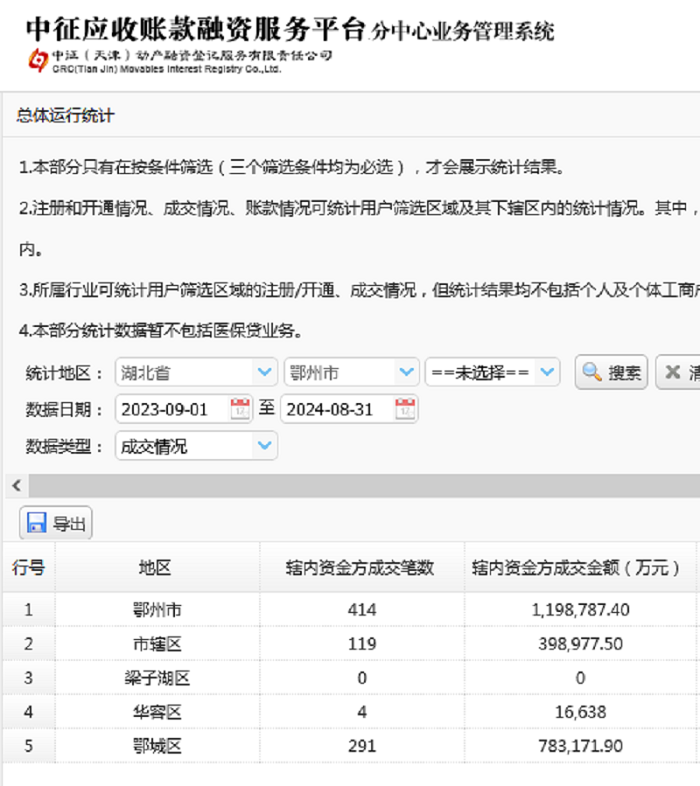Select the 市辖区 table cell
Image resolution: width=700 pixels, height=786 pixels.
[157, 644]
